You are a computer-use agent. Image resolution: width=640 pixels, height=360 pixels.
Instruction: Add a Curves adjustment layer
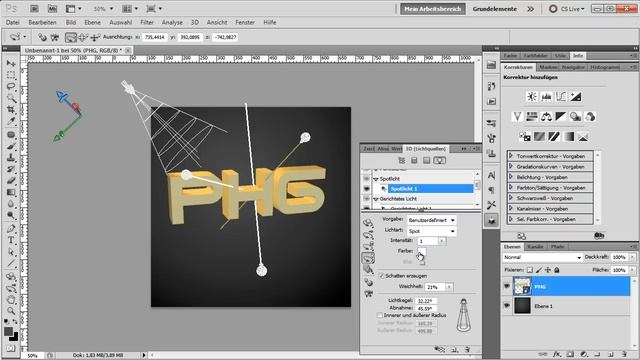(x=561, y=97)
